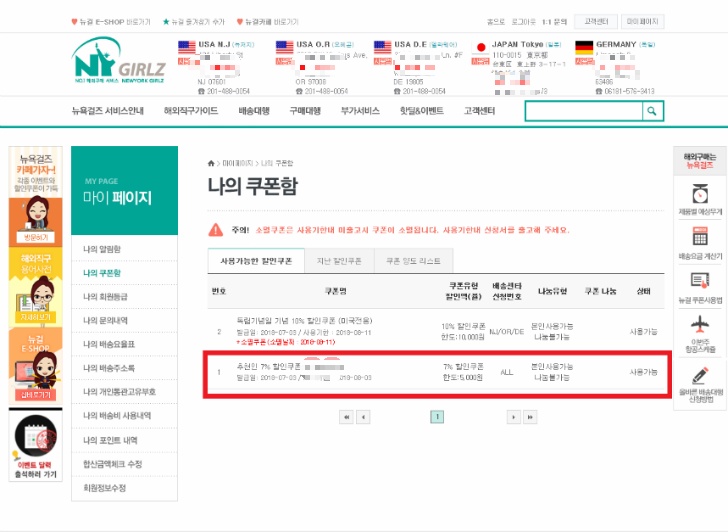Click the 로그아웃 link
This screenshot has width=728, height=532.
click(x=523, y=22)
